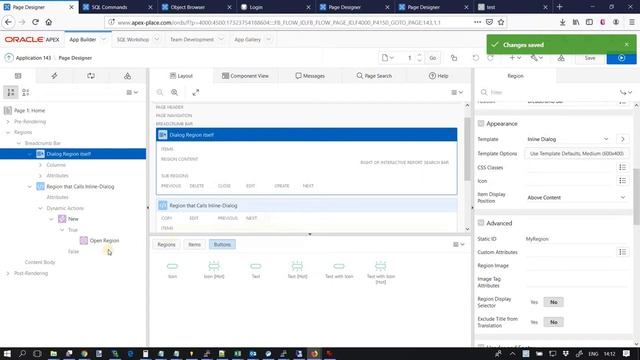This screenshot has height=360, width=640.
Task: Open the Shared Components tab icon
Action: pyautogui.click(x=127, y=76)
